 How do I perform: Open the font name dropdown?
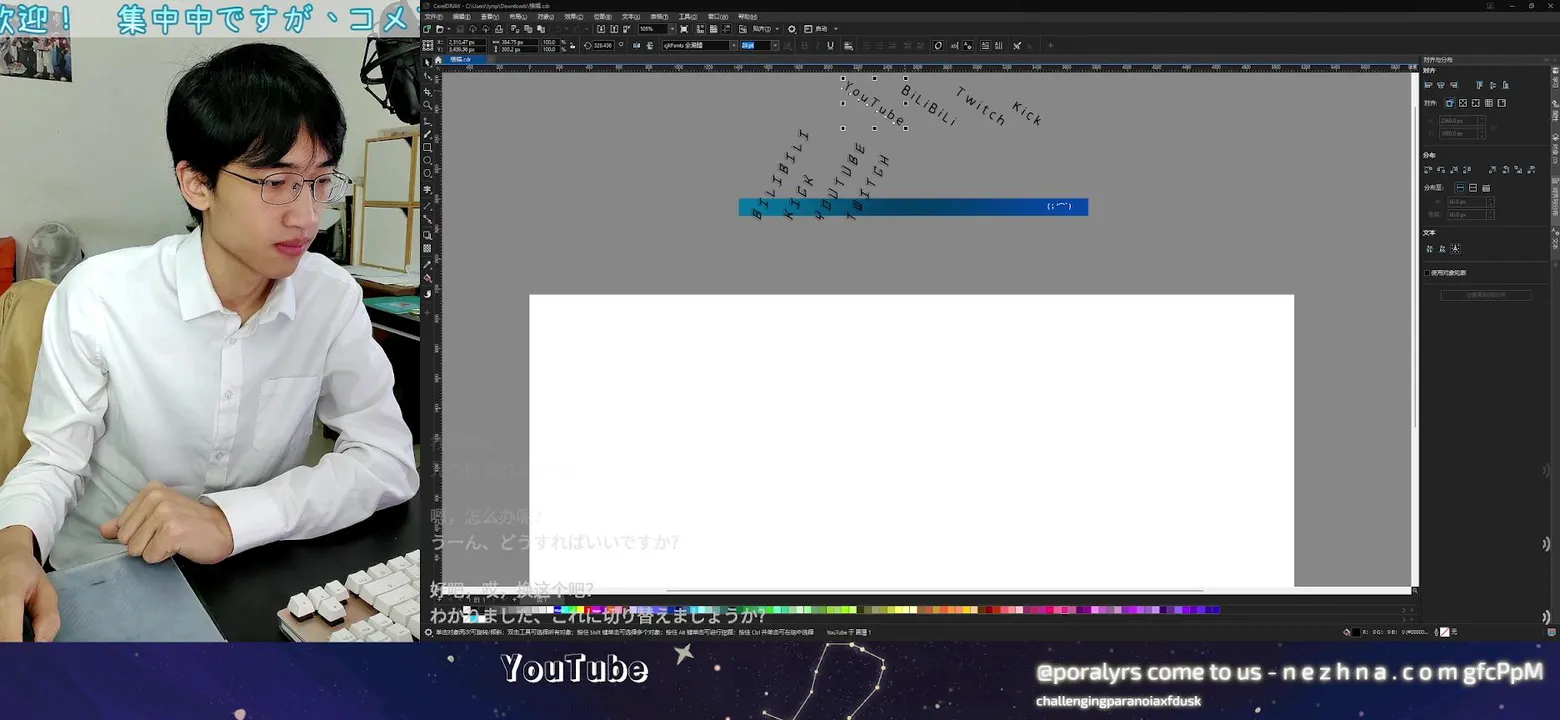(733, 45)
